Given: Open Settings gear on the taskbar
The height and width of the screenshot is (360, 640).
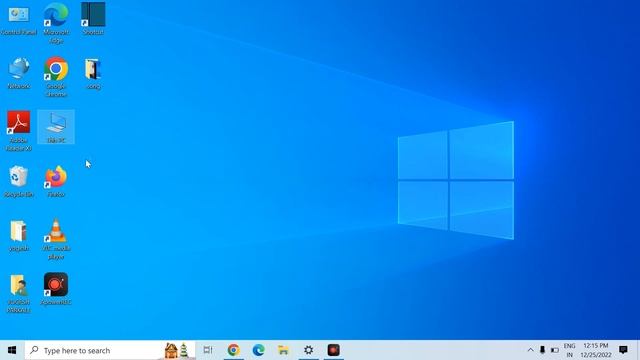Looking at the screenshot, I should click(x=309, y=350).
